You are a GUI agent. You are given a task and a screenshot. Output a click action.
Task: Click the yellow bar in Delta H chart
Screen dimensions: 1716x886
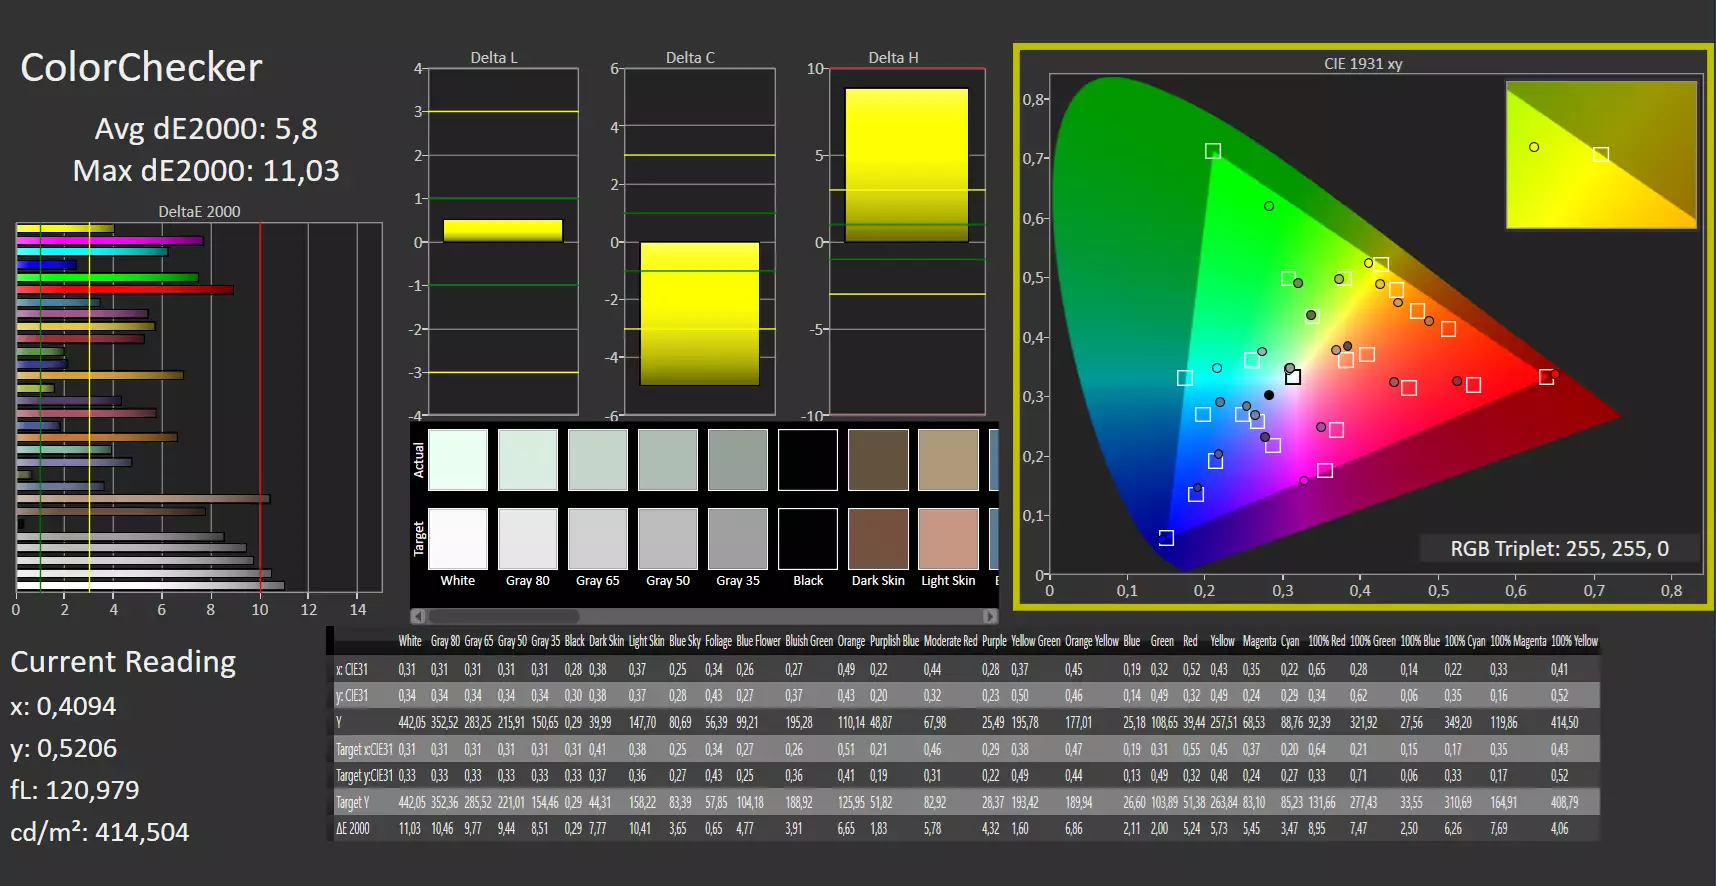[x=907, y=165]
